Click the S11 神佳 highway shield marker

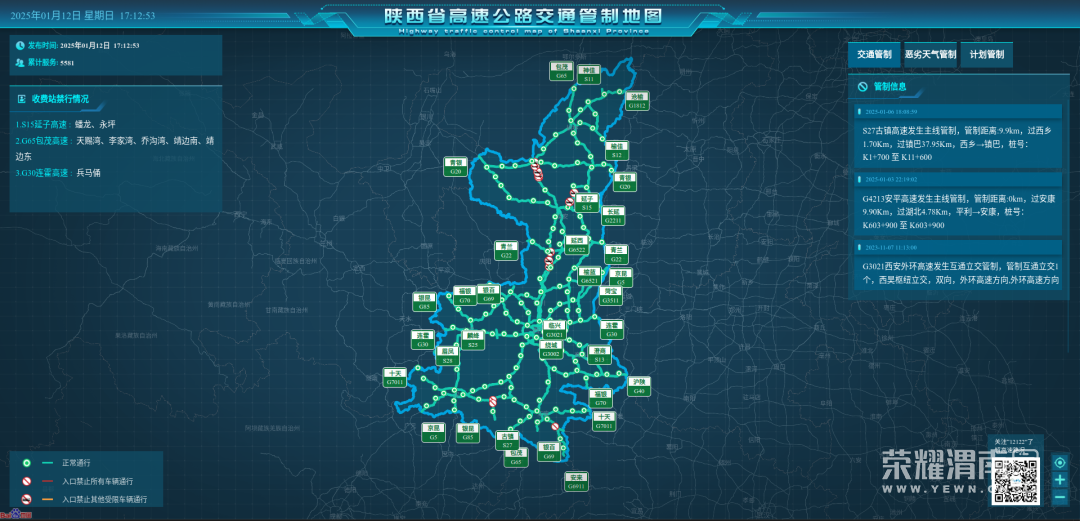(x=590, y=75)
